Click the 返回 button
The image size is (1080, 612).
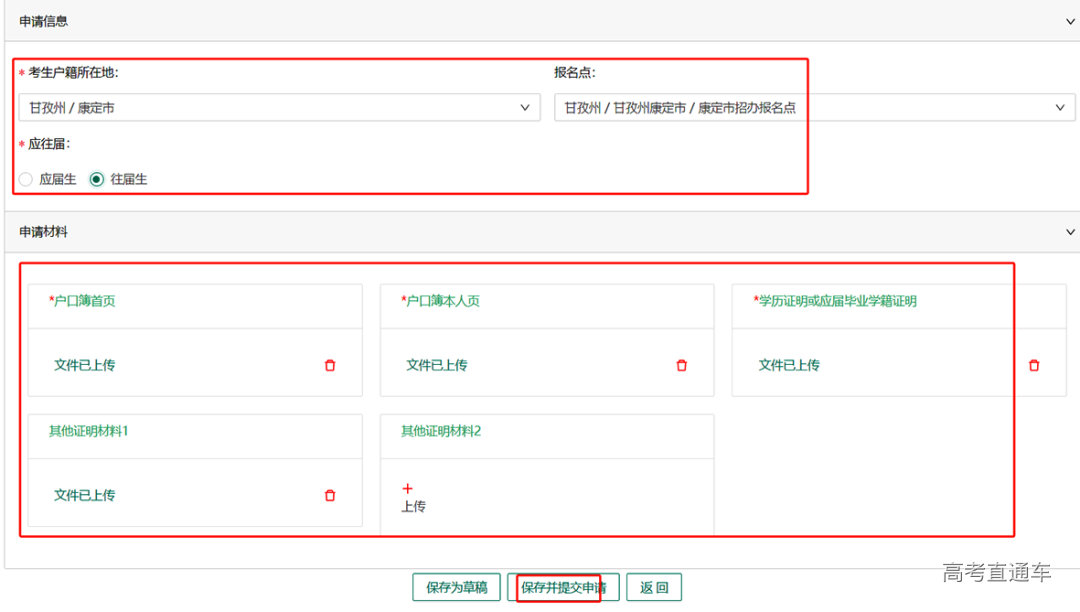tap(654, 588)
